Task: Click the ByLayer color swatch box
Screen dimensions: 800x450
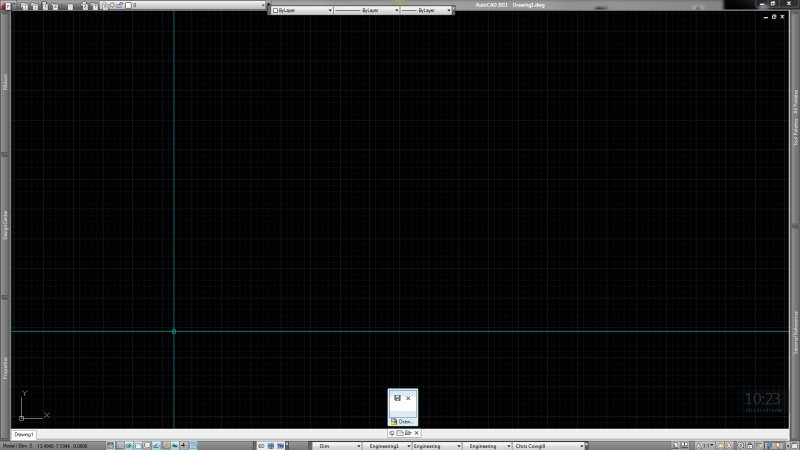Action: [x=276, y=10]
